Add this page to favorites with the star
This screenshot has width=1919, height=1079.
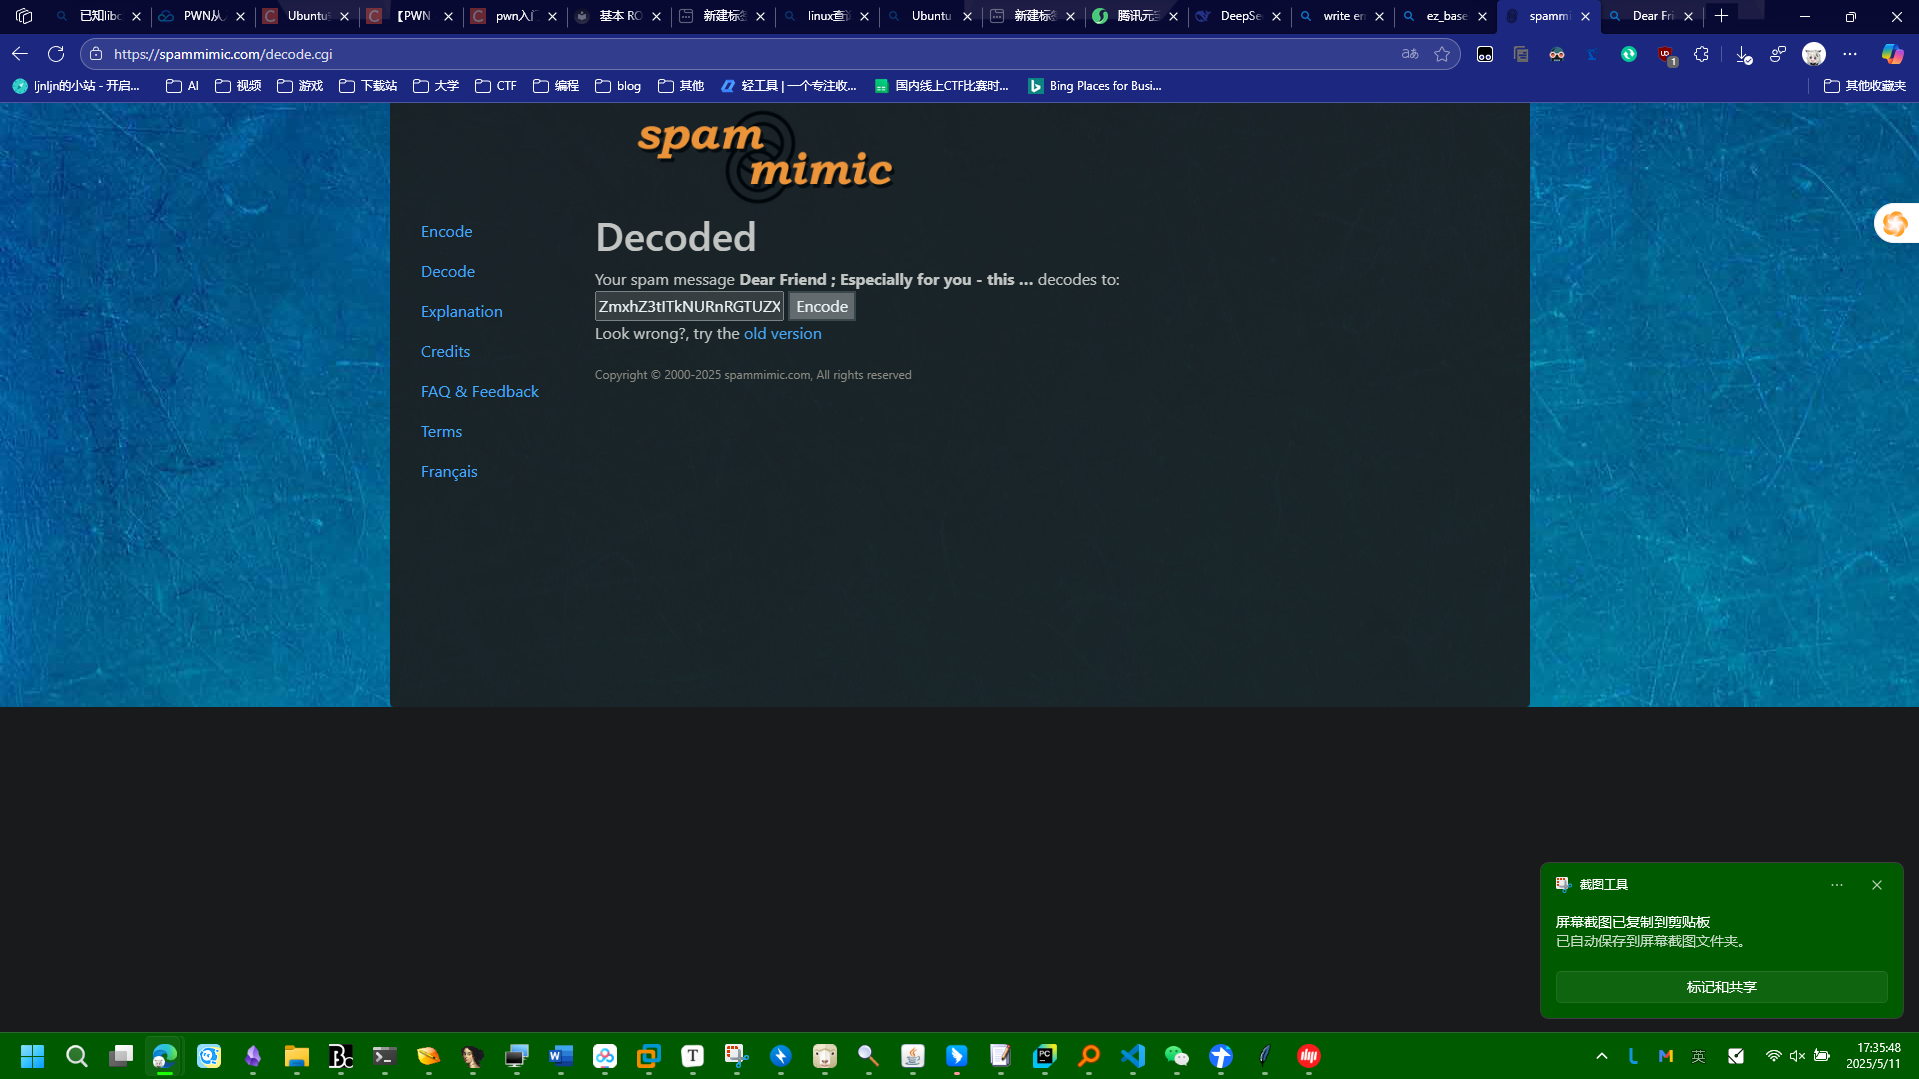point(1442,54)
